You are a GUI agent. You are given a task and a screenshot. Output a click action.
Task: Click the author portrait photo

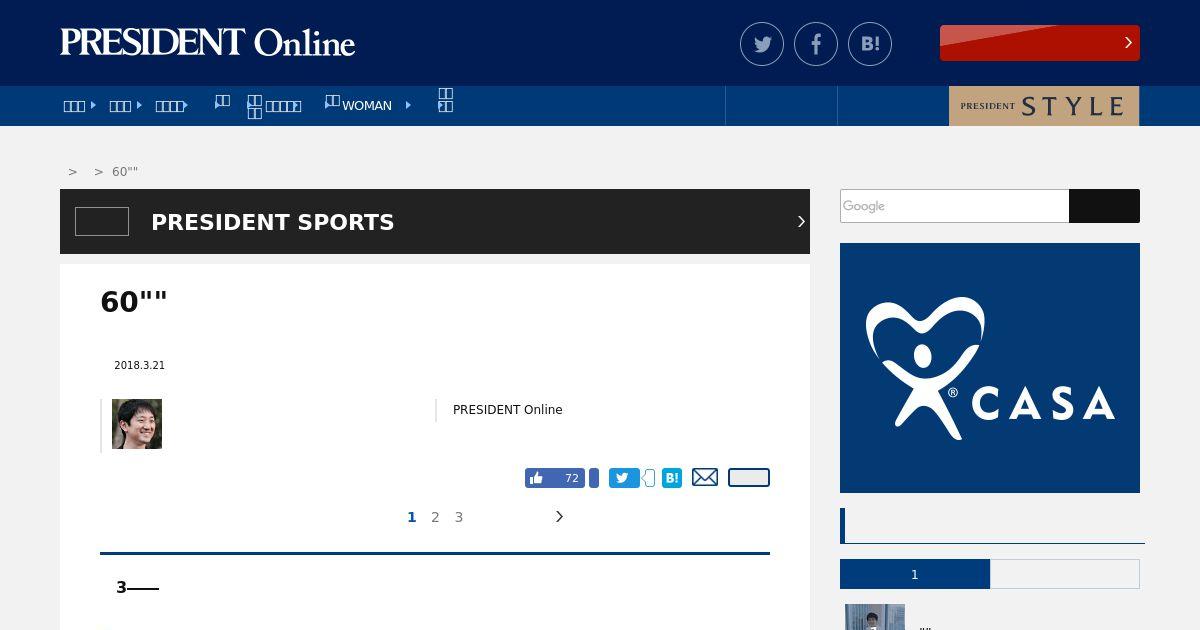[137, 424]
